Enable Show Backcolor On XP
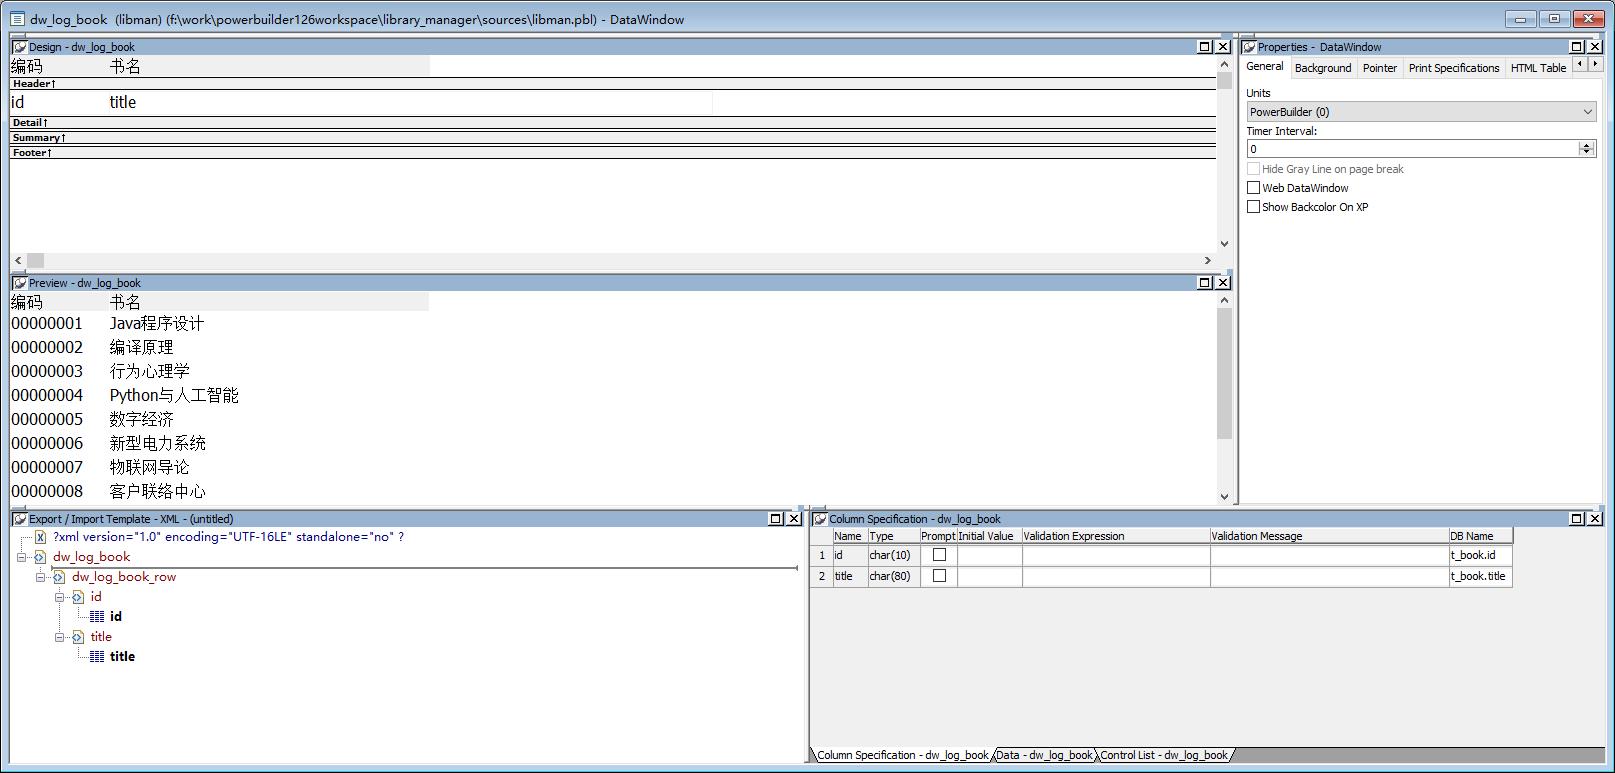 (1253, 207)
